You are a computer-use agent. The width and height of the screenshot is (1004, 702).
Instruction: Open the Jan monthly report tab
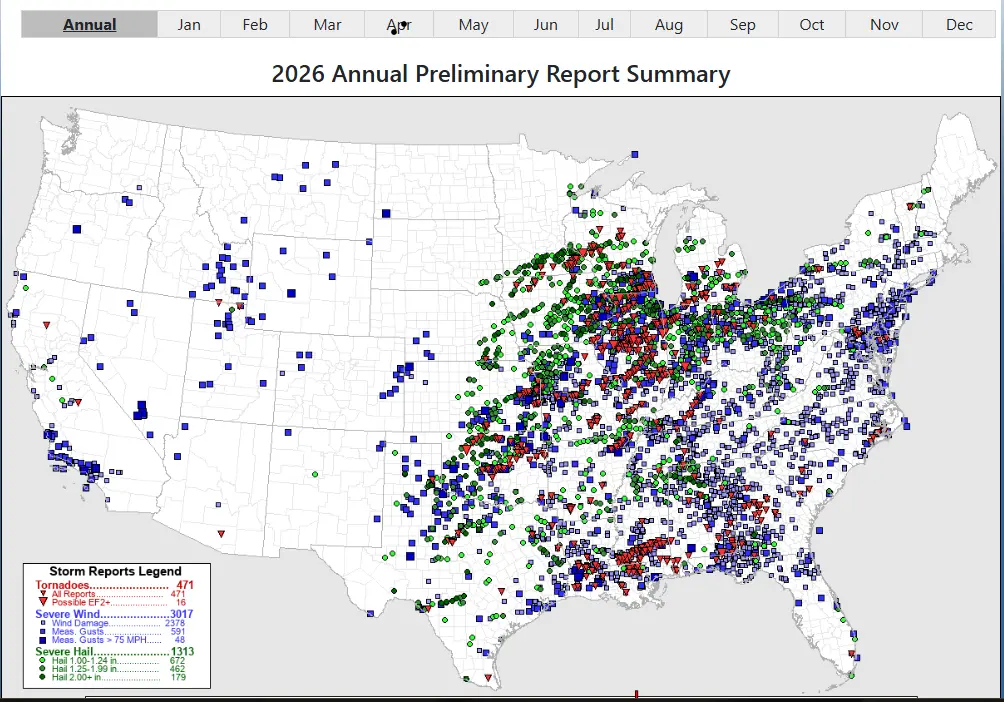(x=189, y=24)
